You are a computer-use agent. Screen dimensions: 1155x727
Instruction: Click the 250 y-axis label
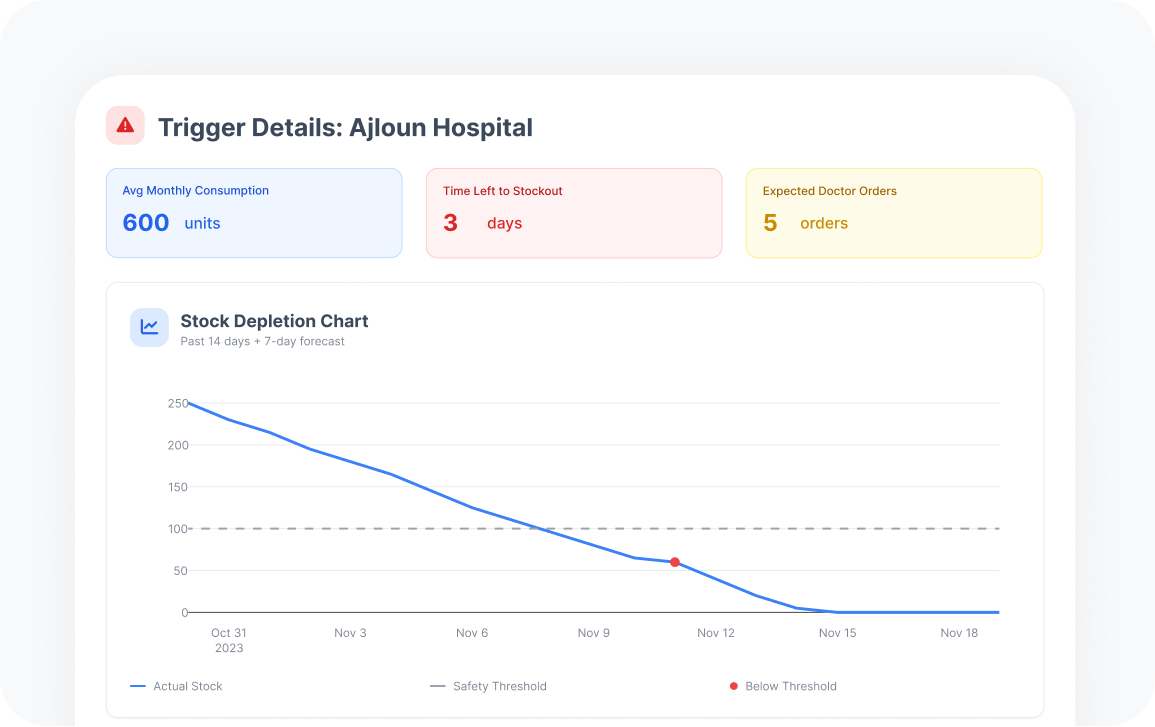pos(178,403)
